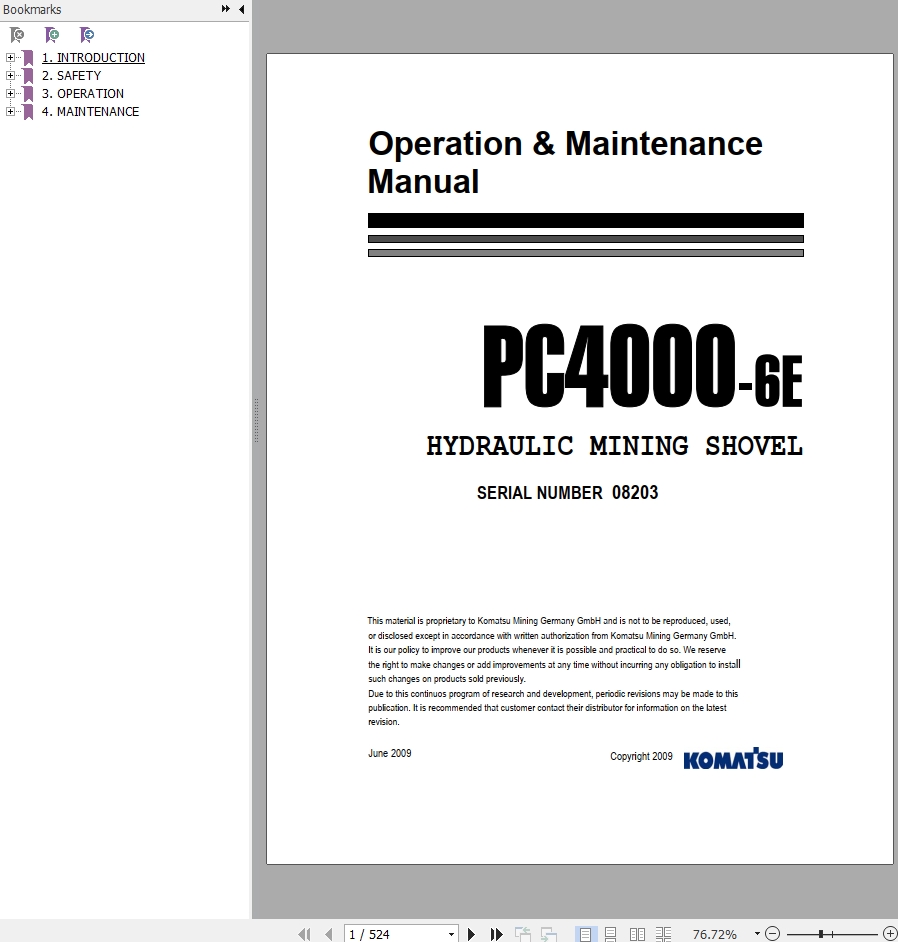Go to first page button
The width and height of the screenshot is (898, 942).
305,934
